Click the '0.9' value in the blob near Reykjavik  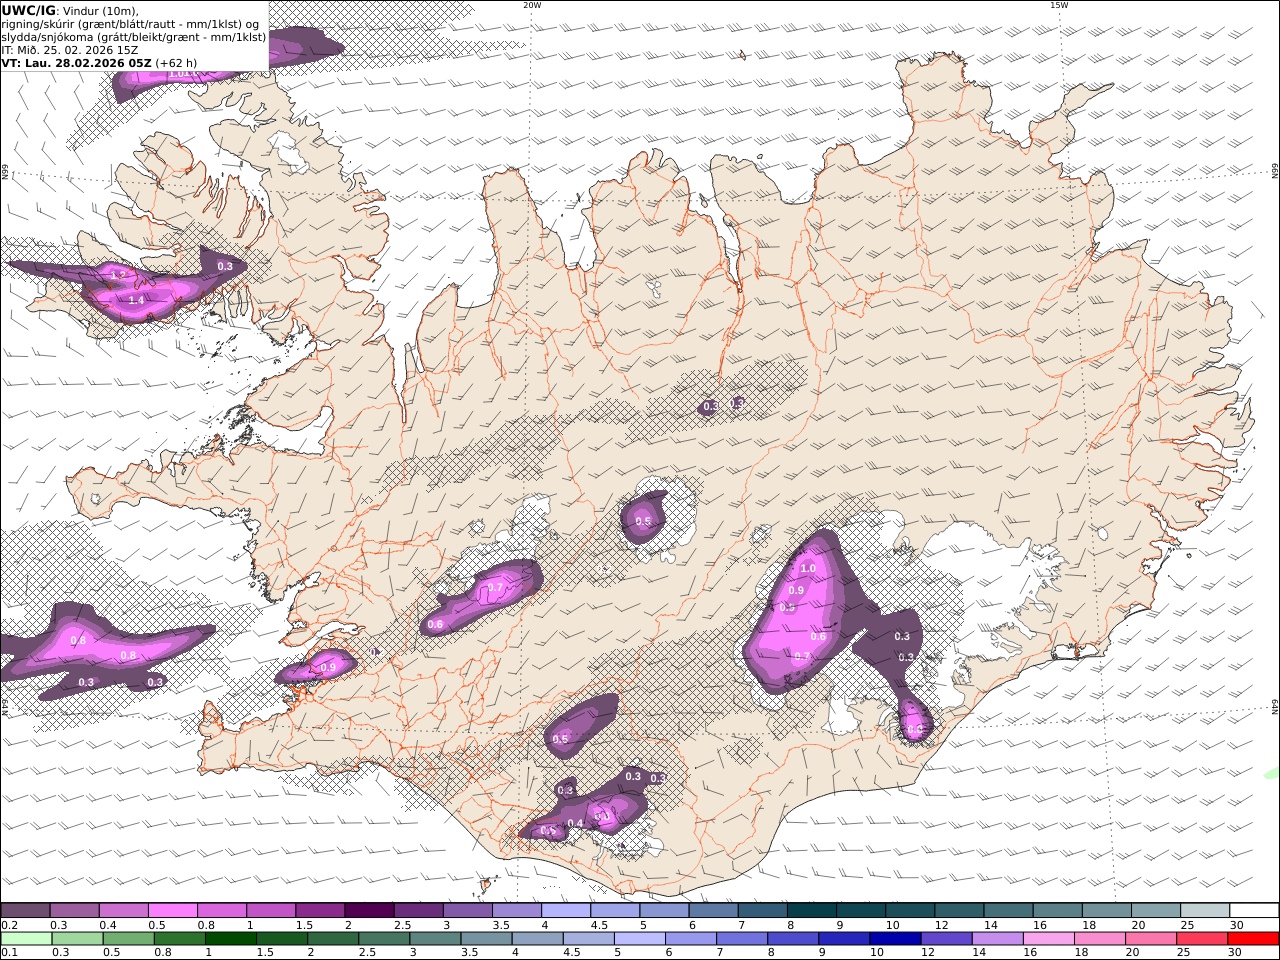click(x=327, y=667)
